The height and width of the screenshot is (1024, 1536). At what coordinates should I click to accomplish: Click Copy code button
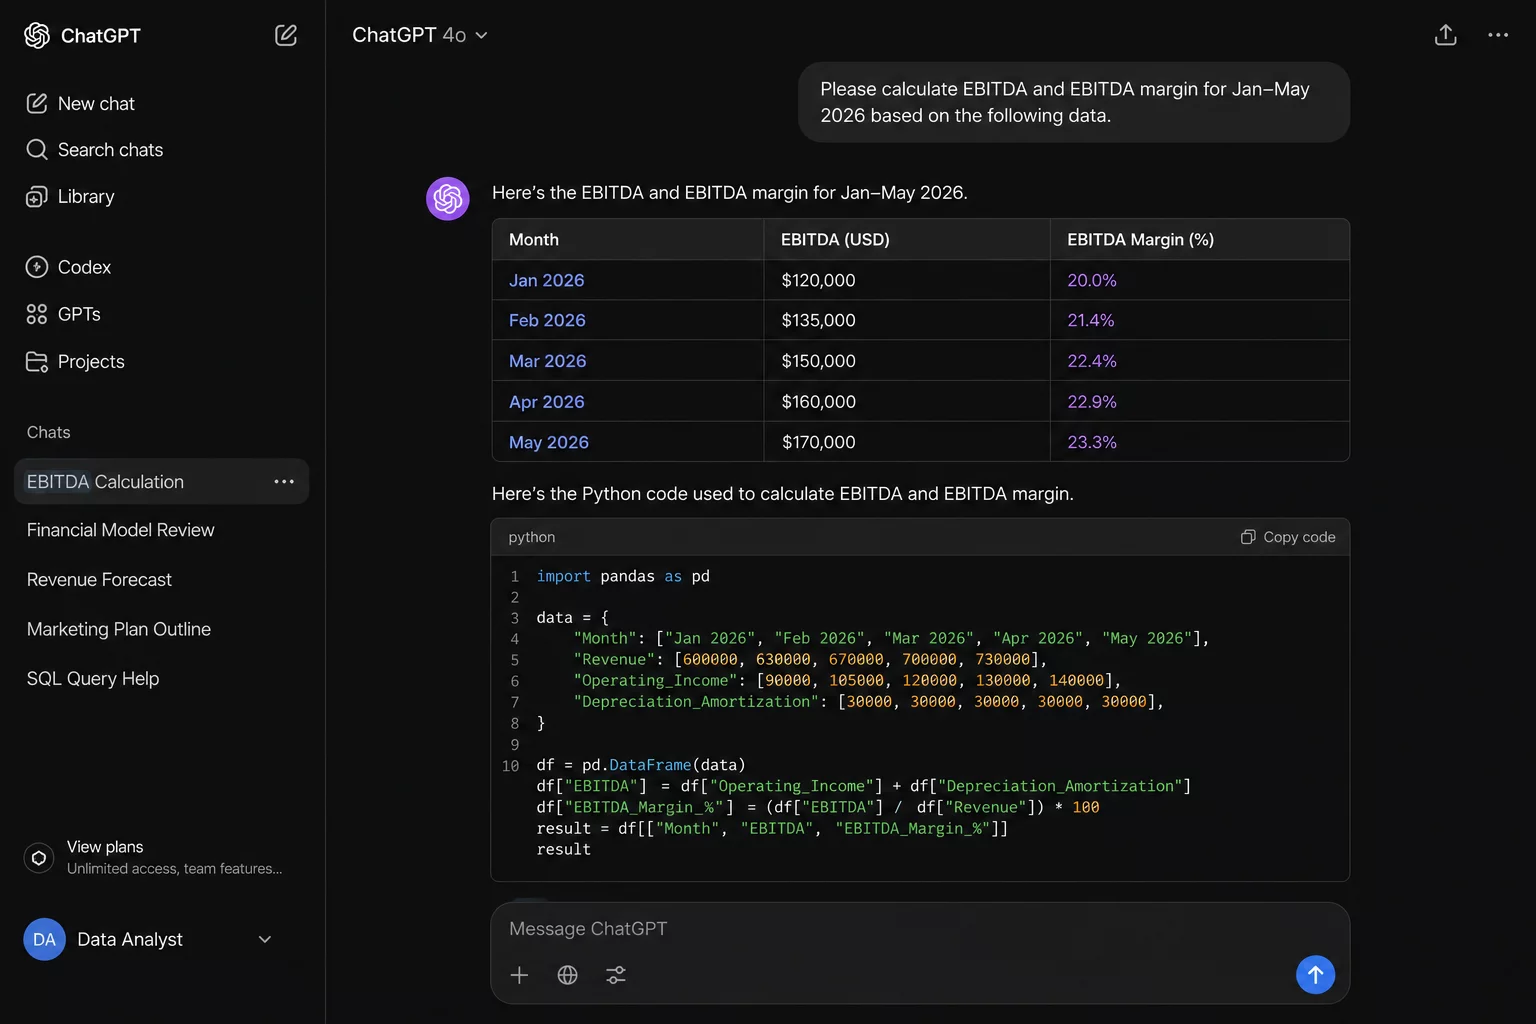pos(1288,537)
